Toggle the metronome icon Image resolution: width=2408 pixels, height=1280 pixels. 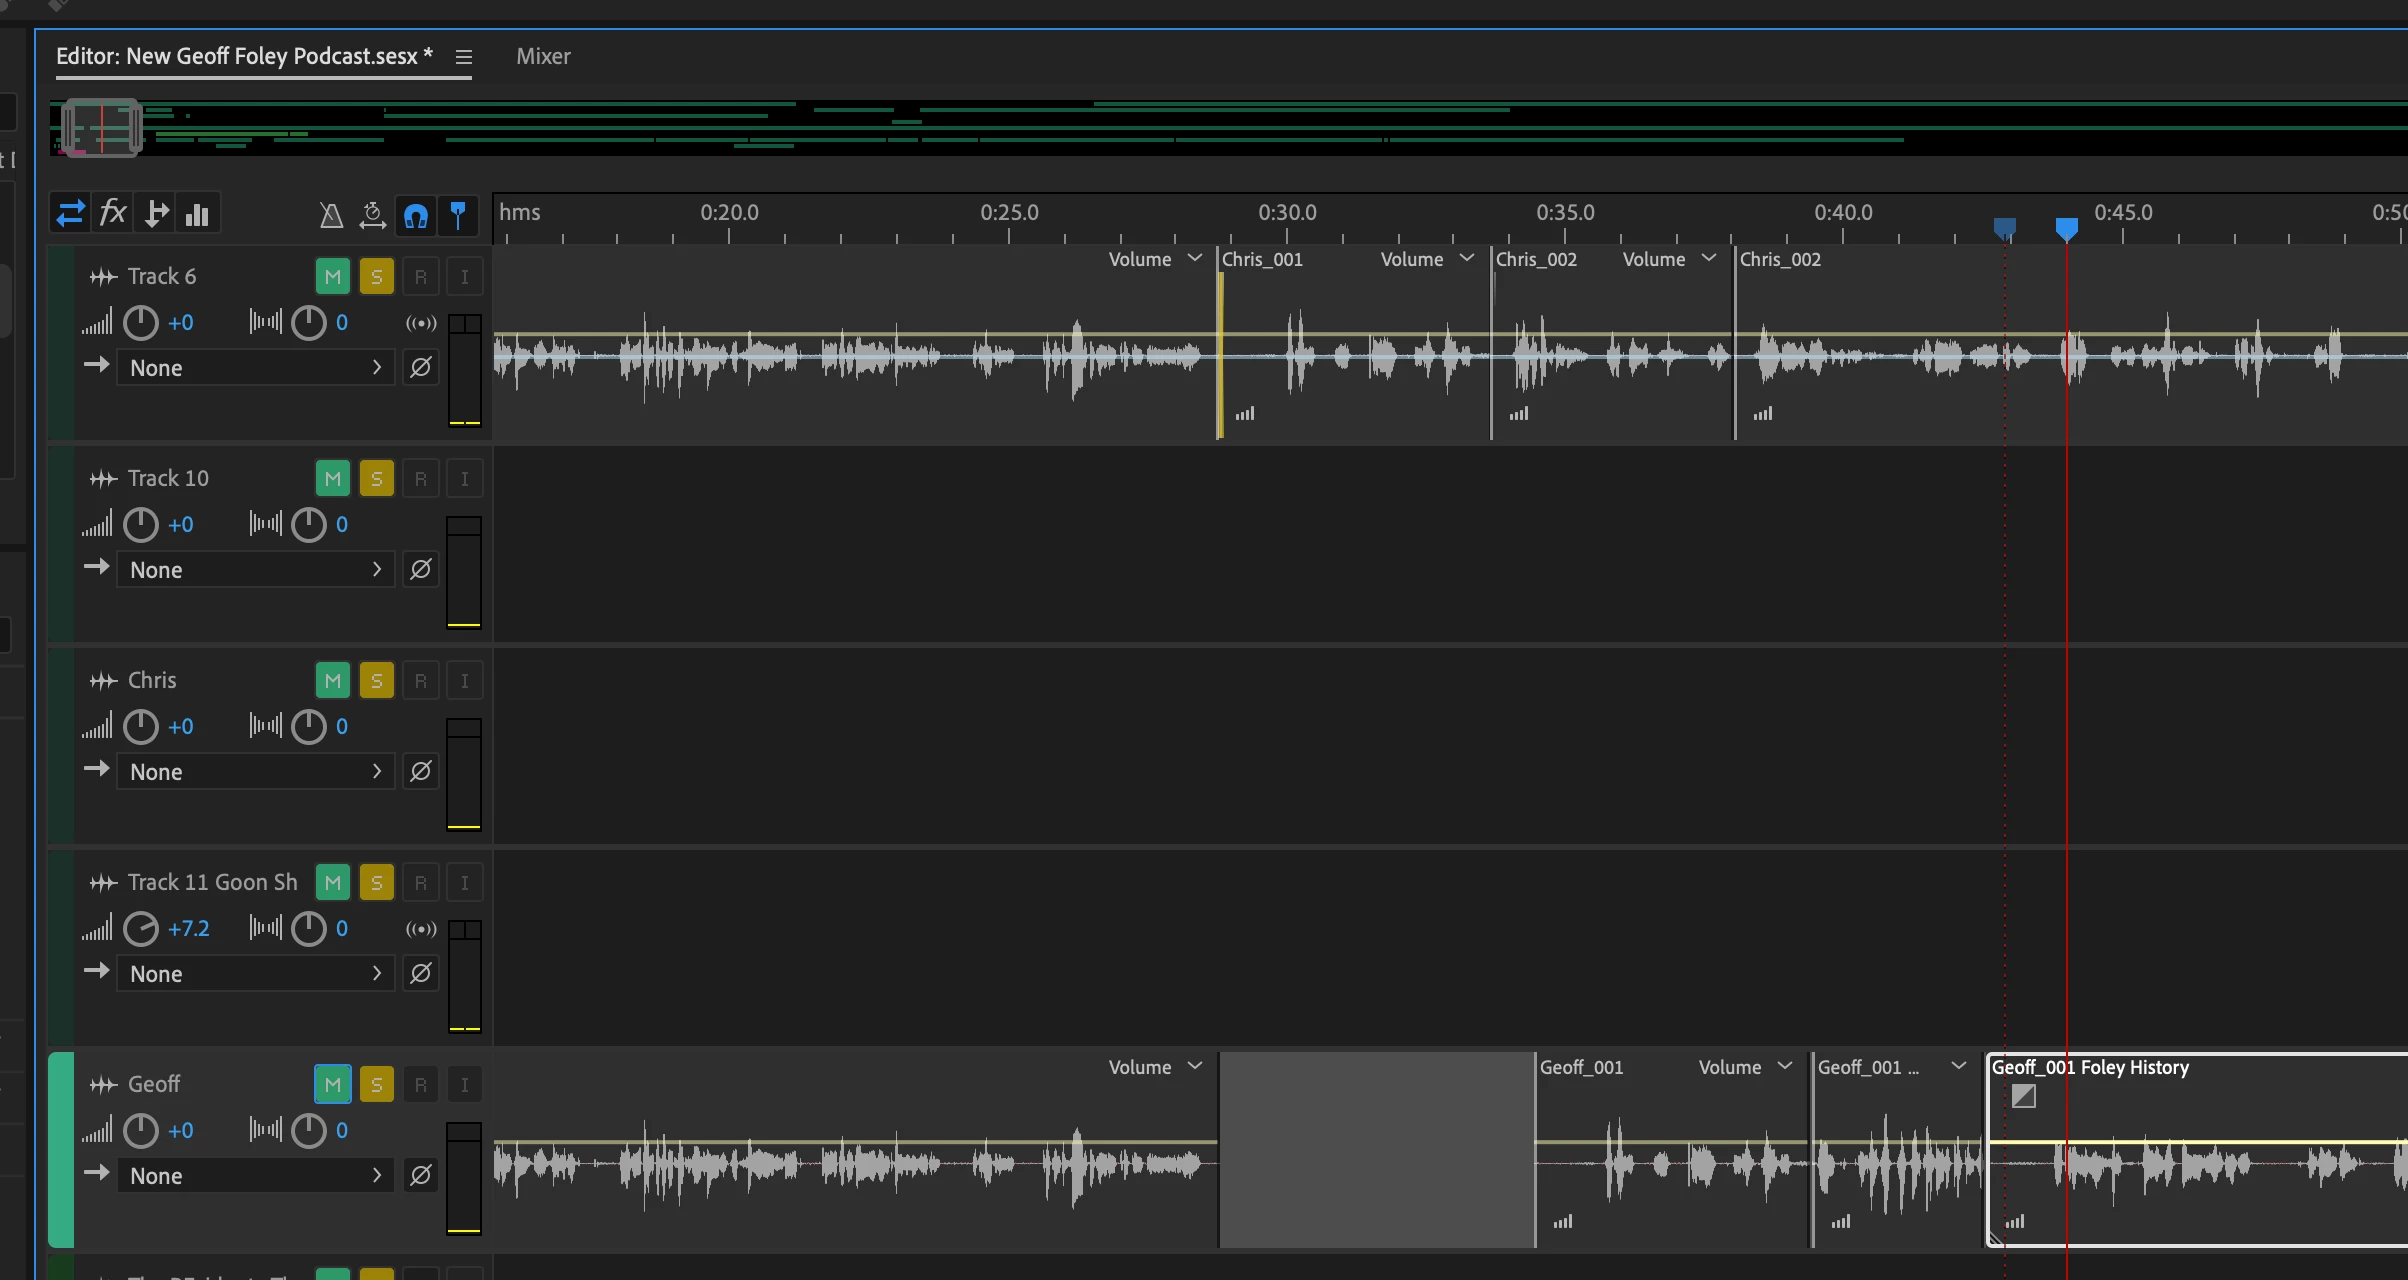pyautogui.click(x=331, y=215)
